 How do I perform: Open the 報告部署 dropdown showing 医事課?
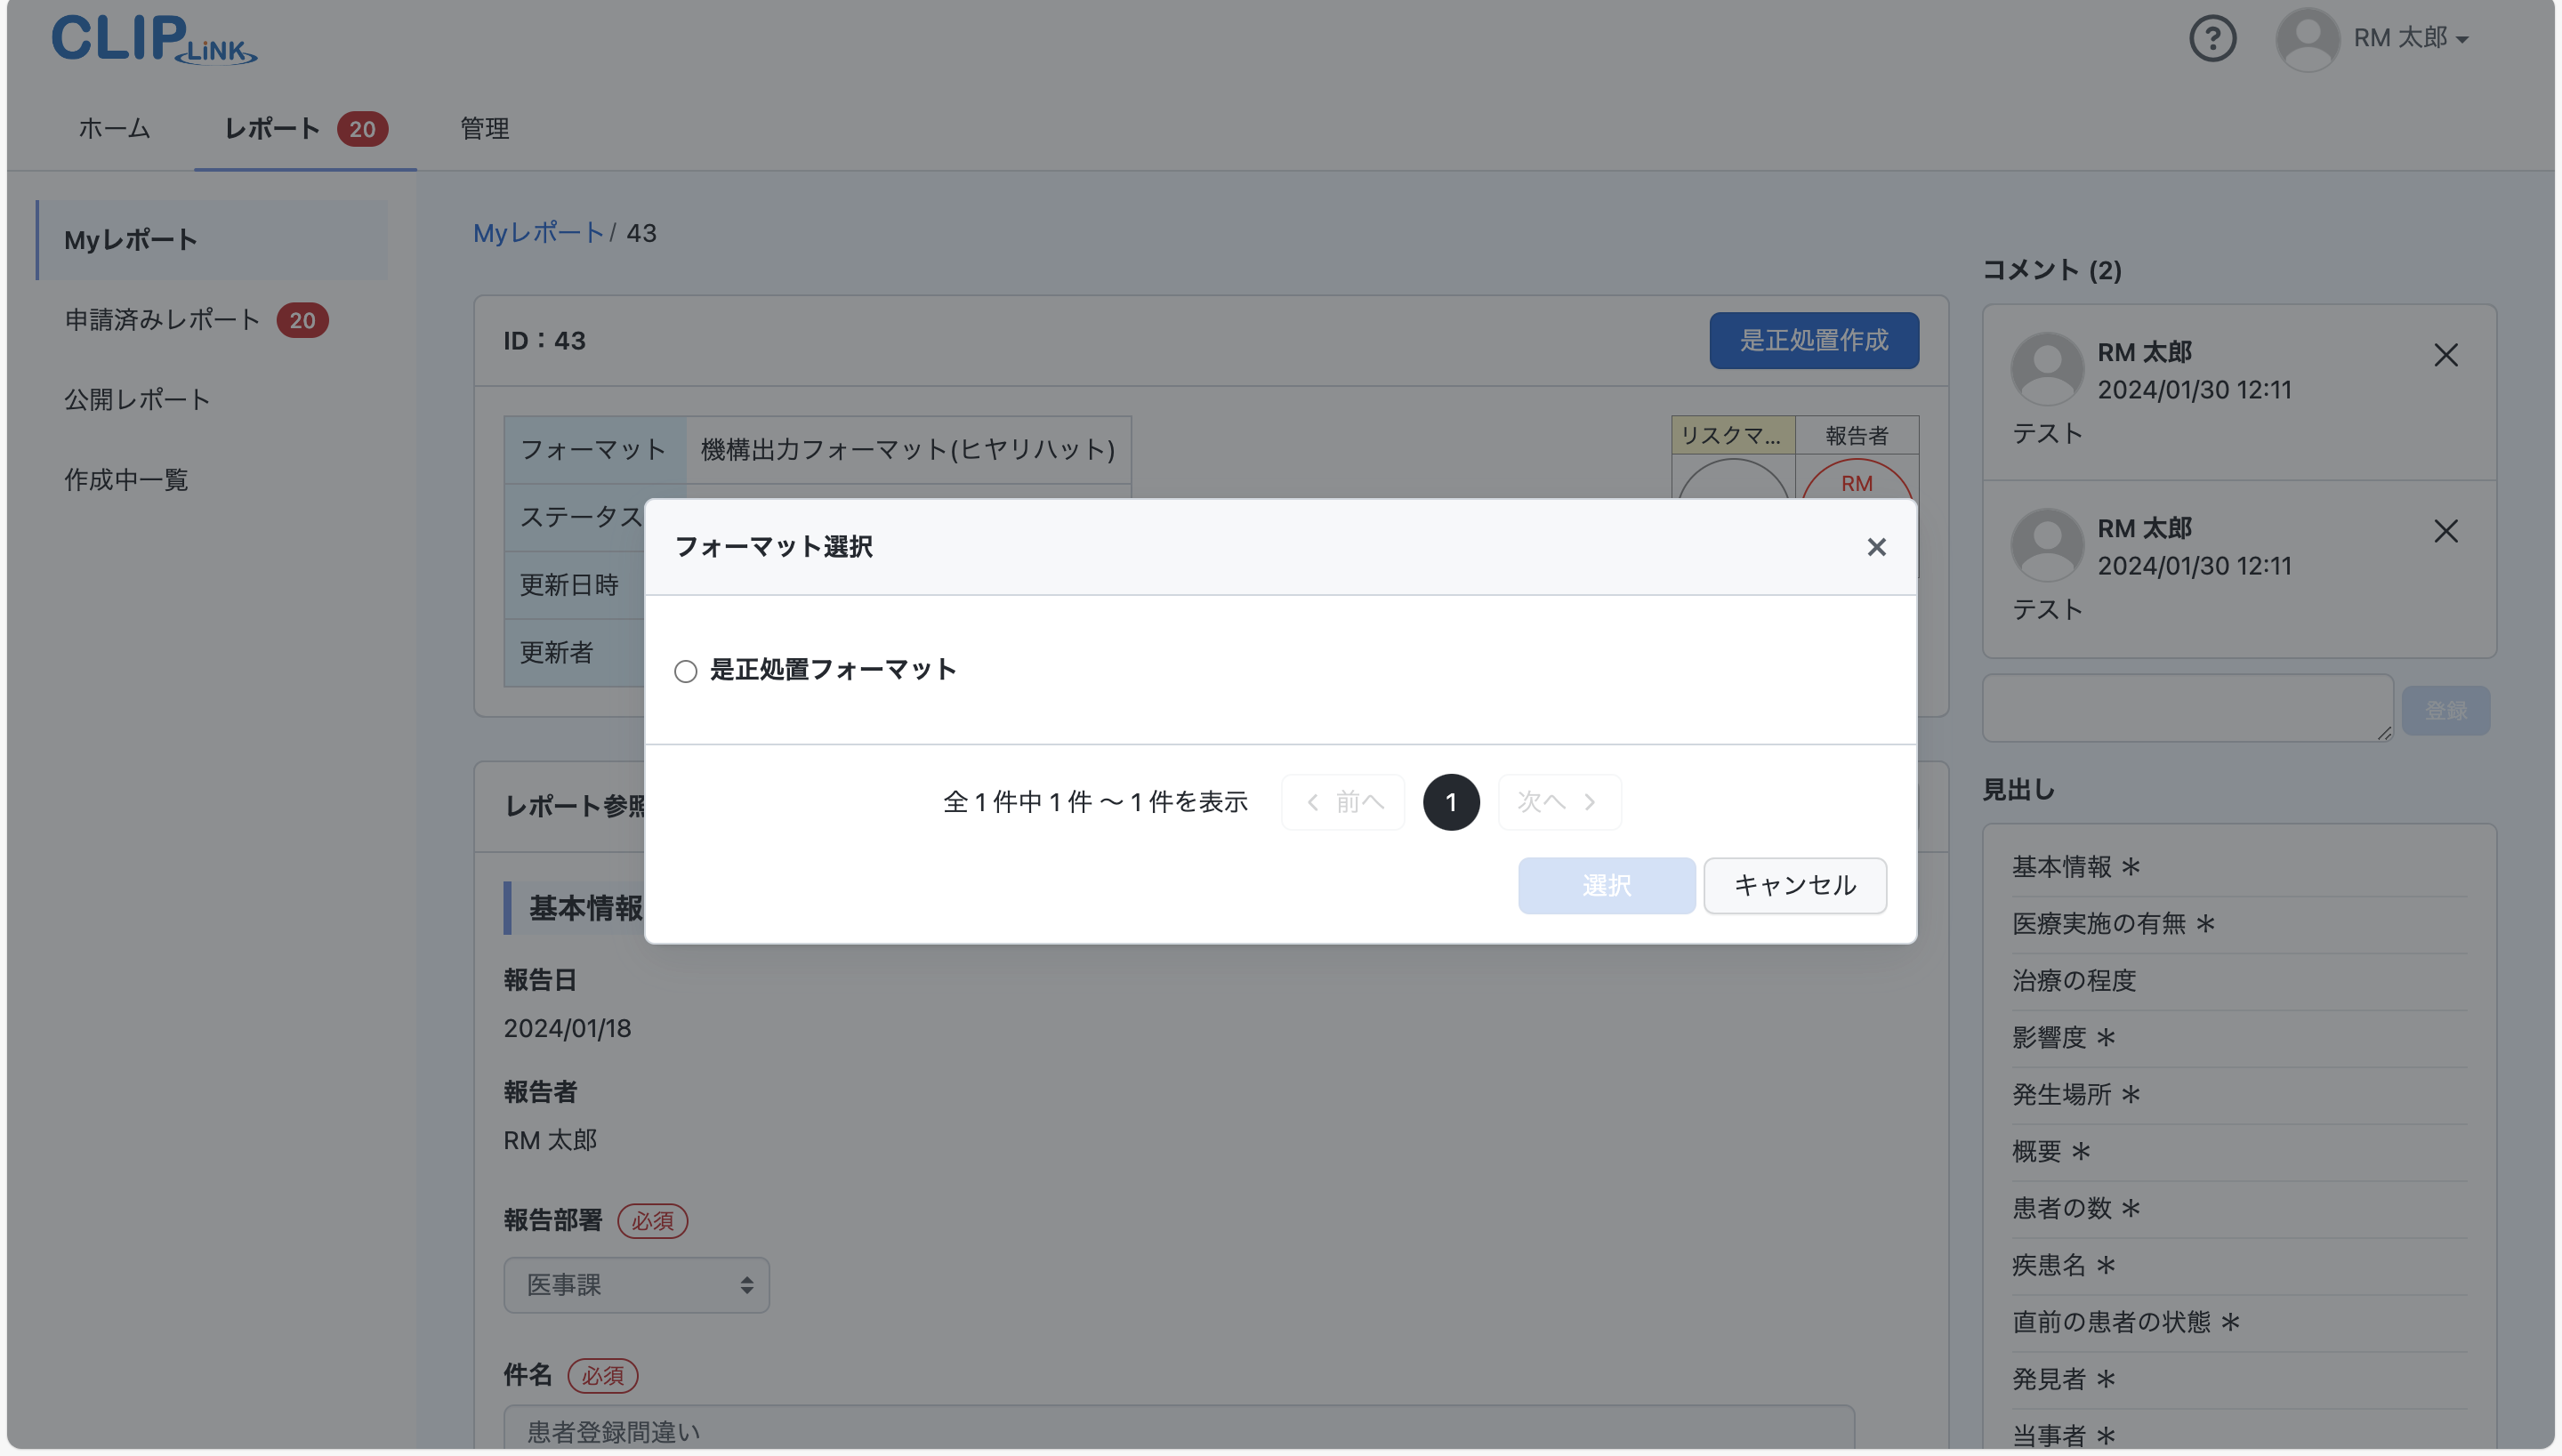point(636,1285)
